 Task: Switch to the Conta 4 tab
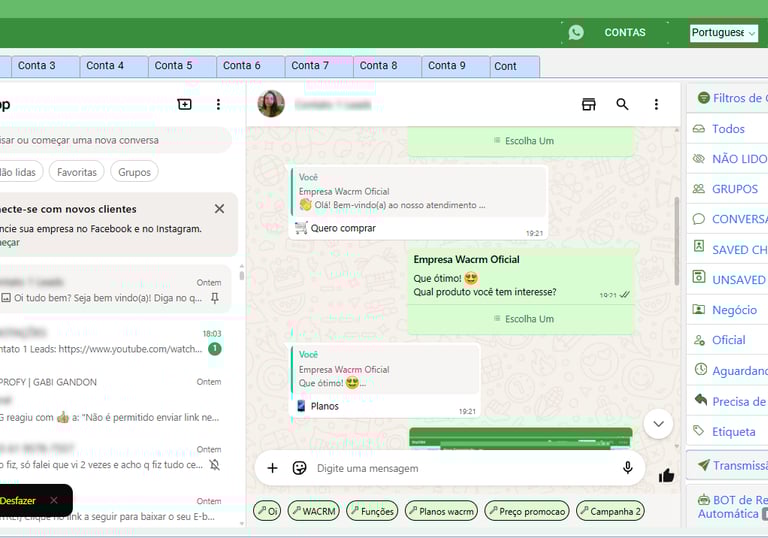pos(114,66)
